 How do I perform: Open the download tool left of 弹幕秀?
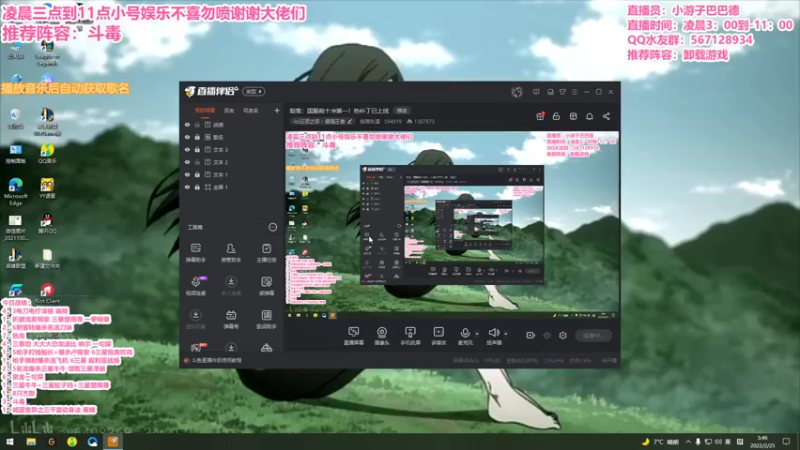click(195, 319)
